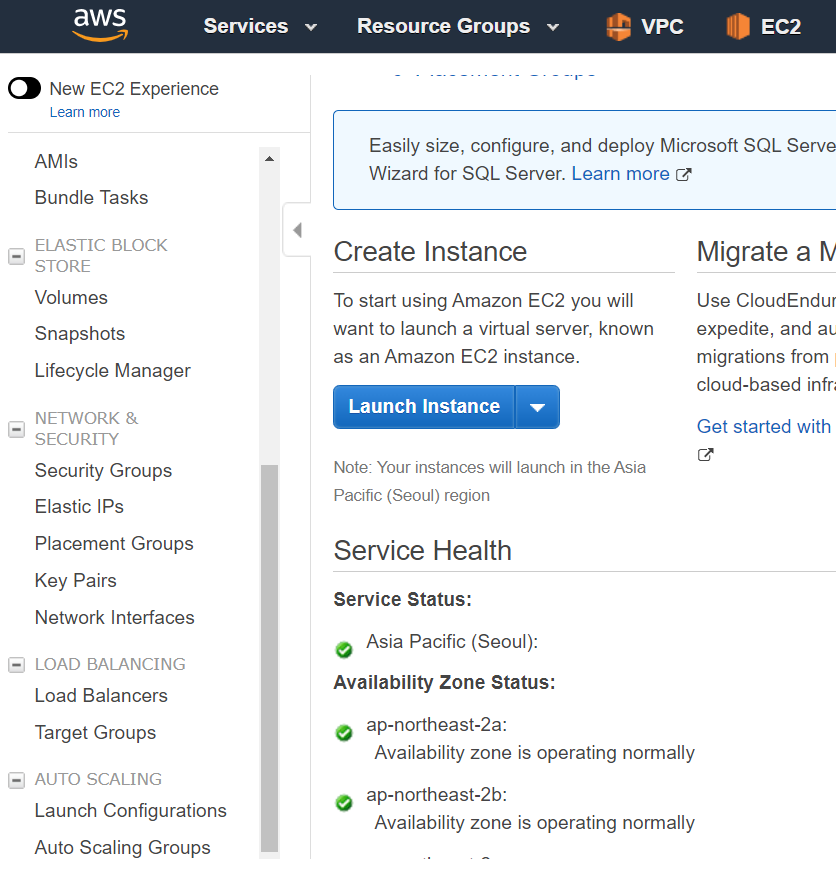Click the sidebar scrollbar thumb

[269, 657]
